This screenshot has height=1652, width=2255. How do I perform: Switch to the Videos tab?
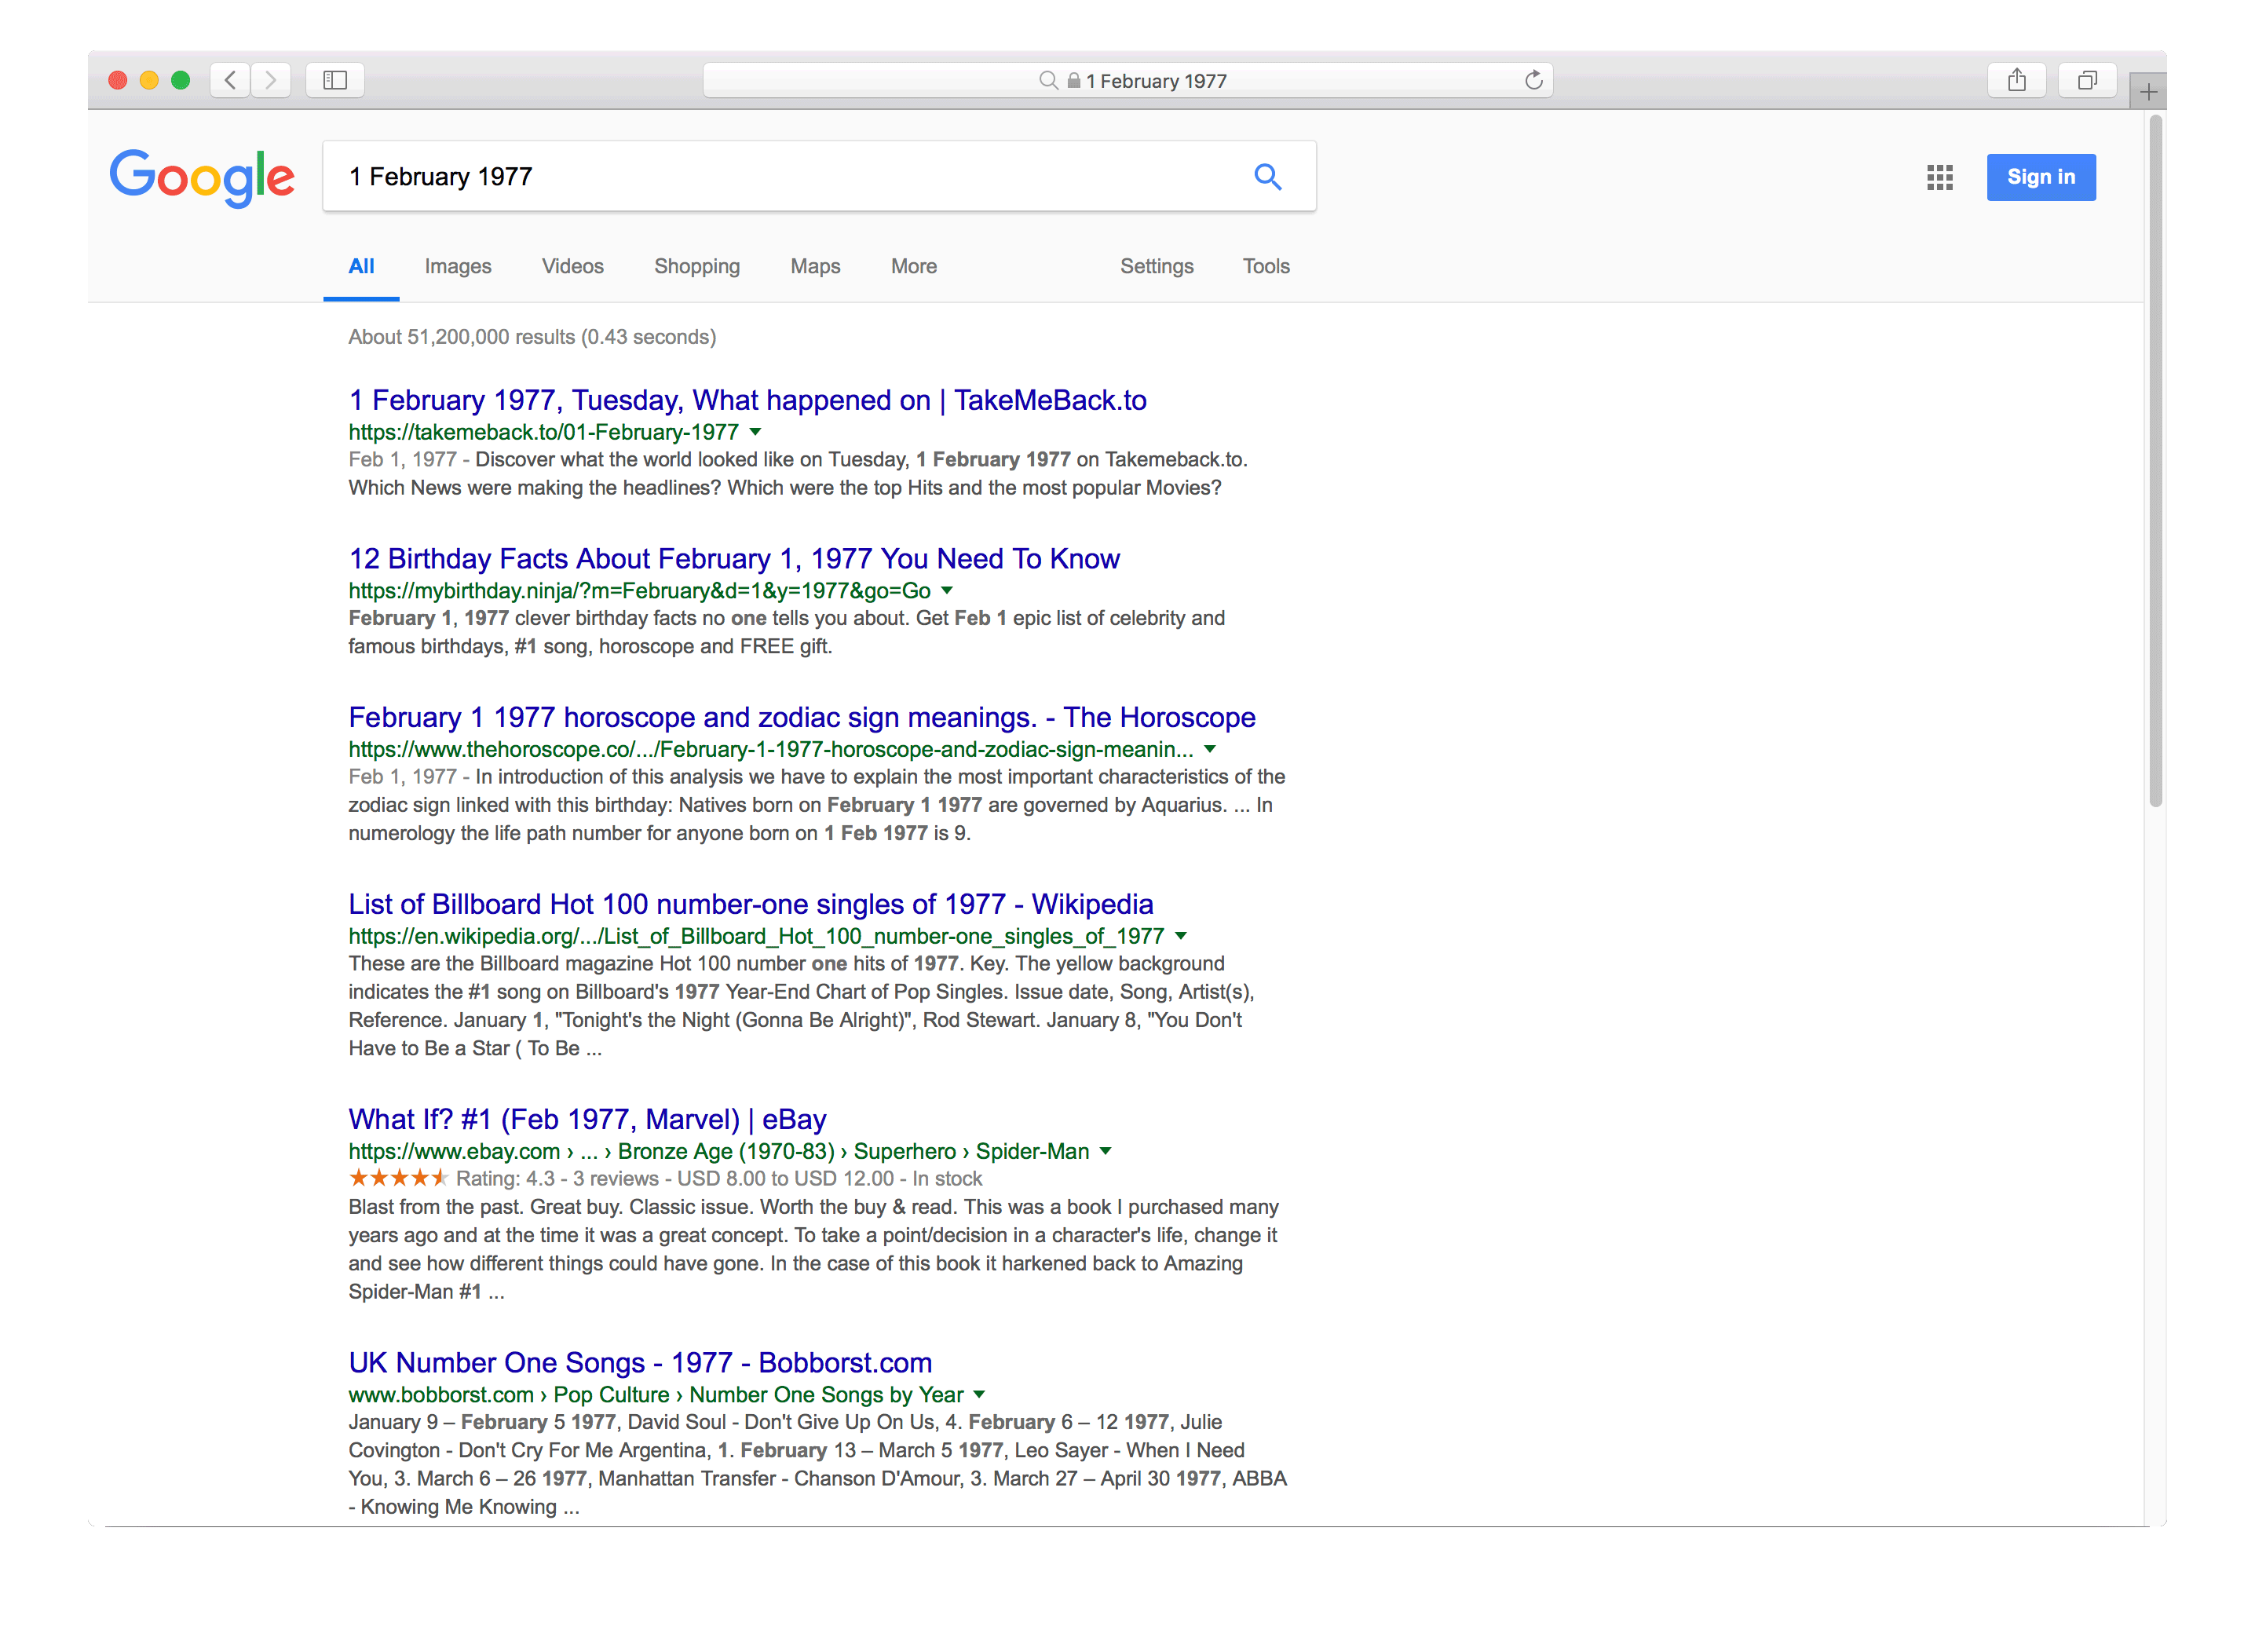click(x=572, y=267)
